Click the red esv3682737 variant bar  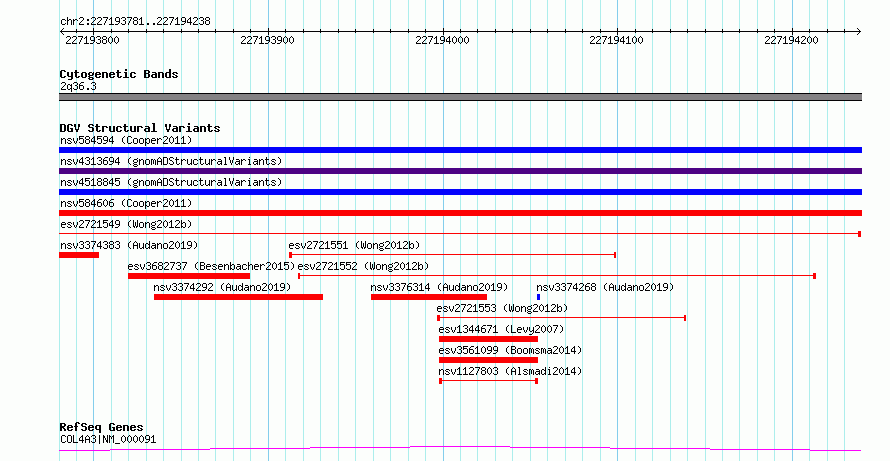coord(189,276)
